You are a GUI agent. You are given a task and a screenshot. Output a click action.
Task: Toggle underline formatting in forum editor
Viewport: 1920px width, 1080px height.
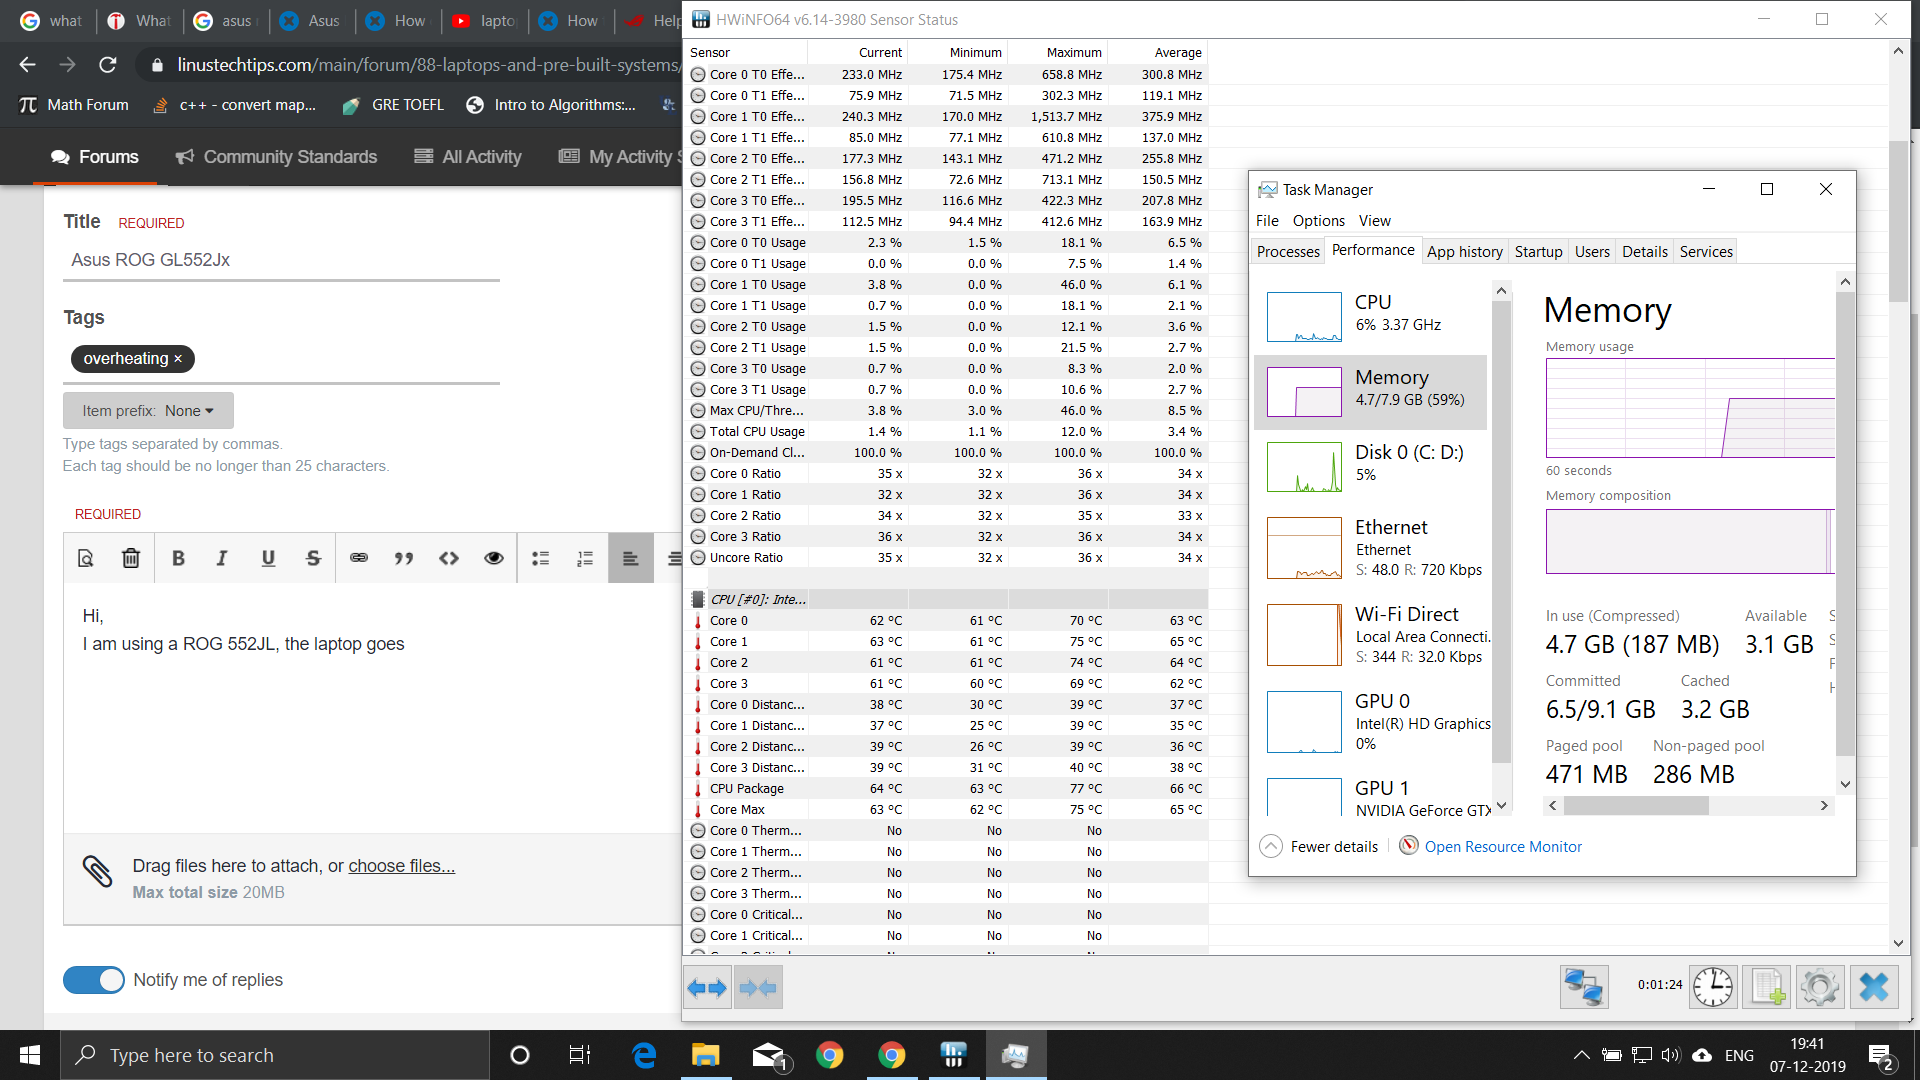(x=268, y=558)
